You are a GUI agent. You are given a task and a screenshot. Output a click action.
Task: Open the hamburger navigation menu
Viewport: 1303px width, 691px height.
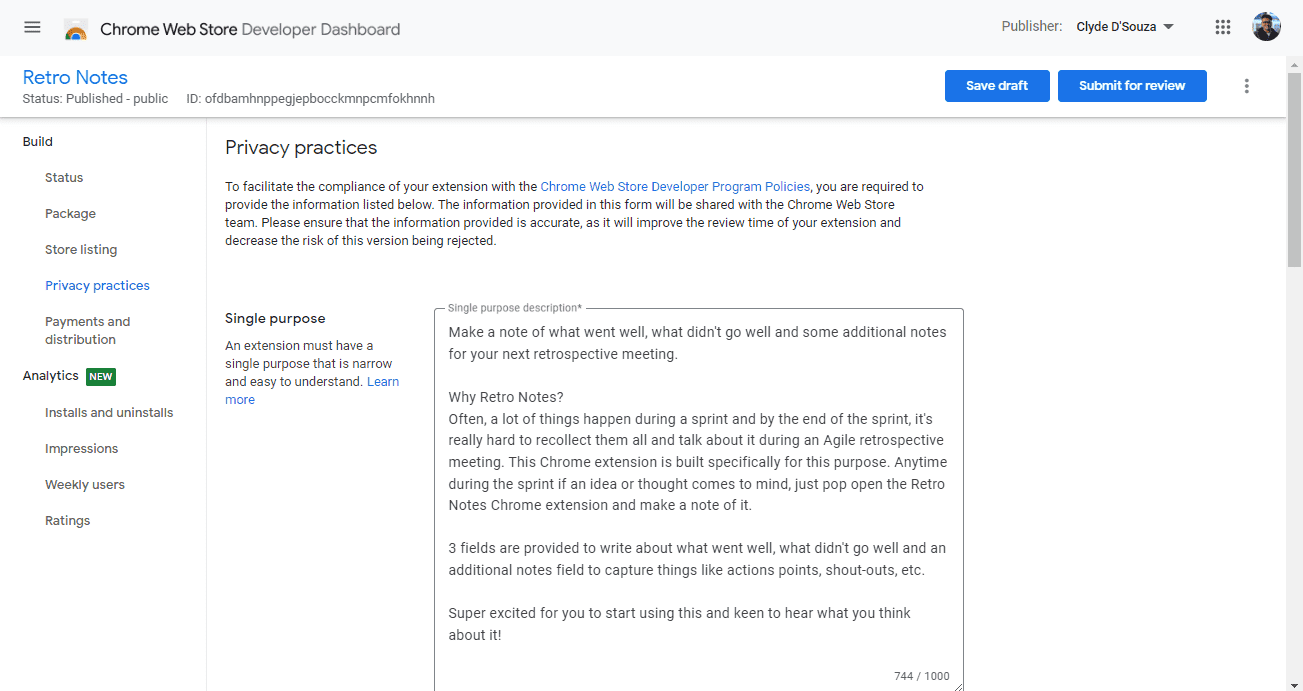pyautogui.click(x=32, y=27)
